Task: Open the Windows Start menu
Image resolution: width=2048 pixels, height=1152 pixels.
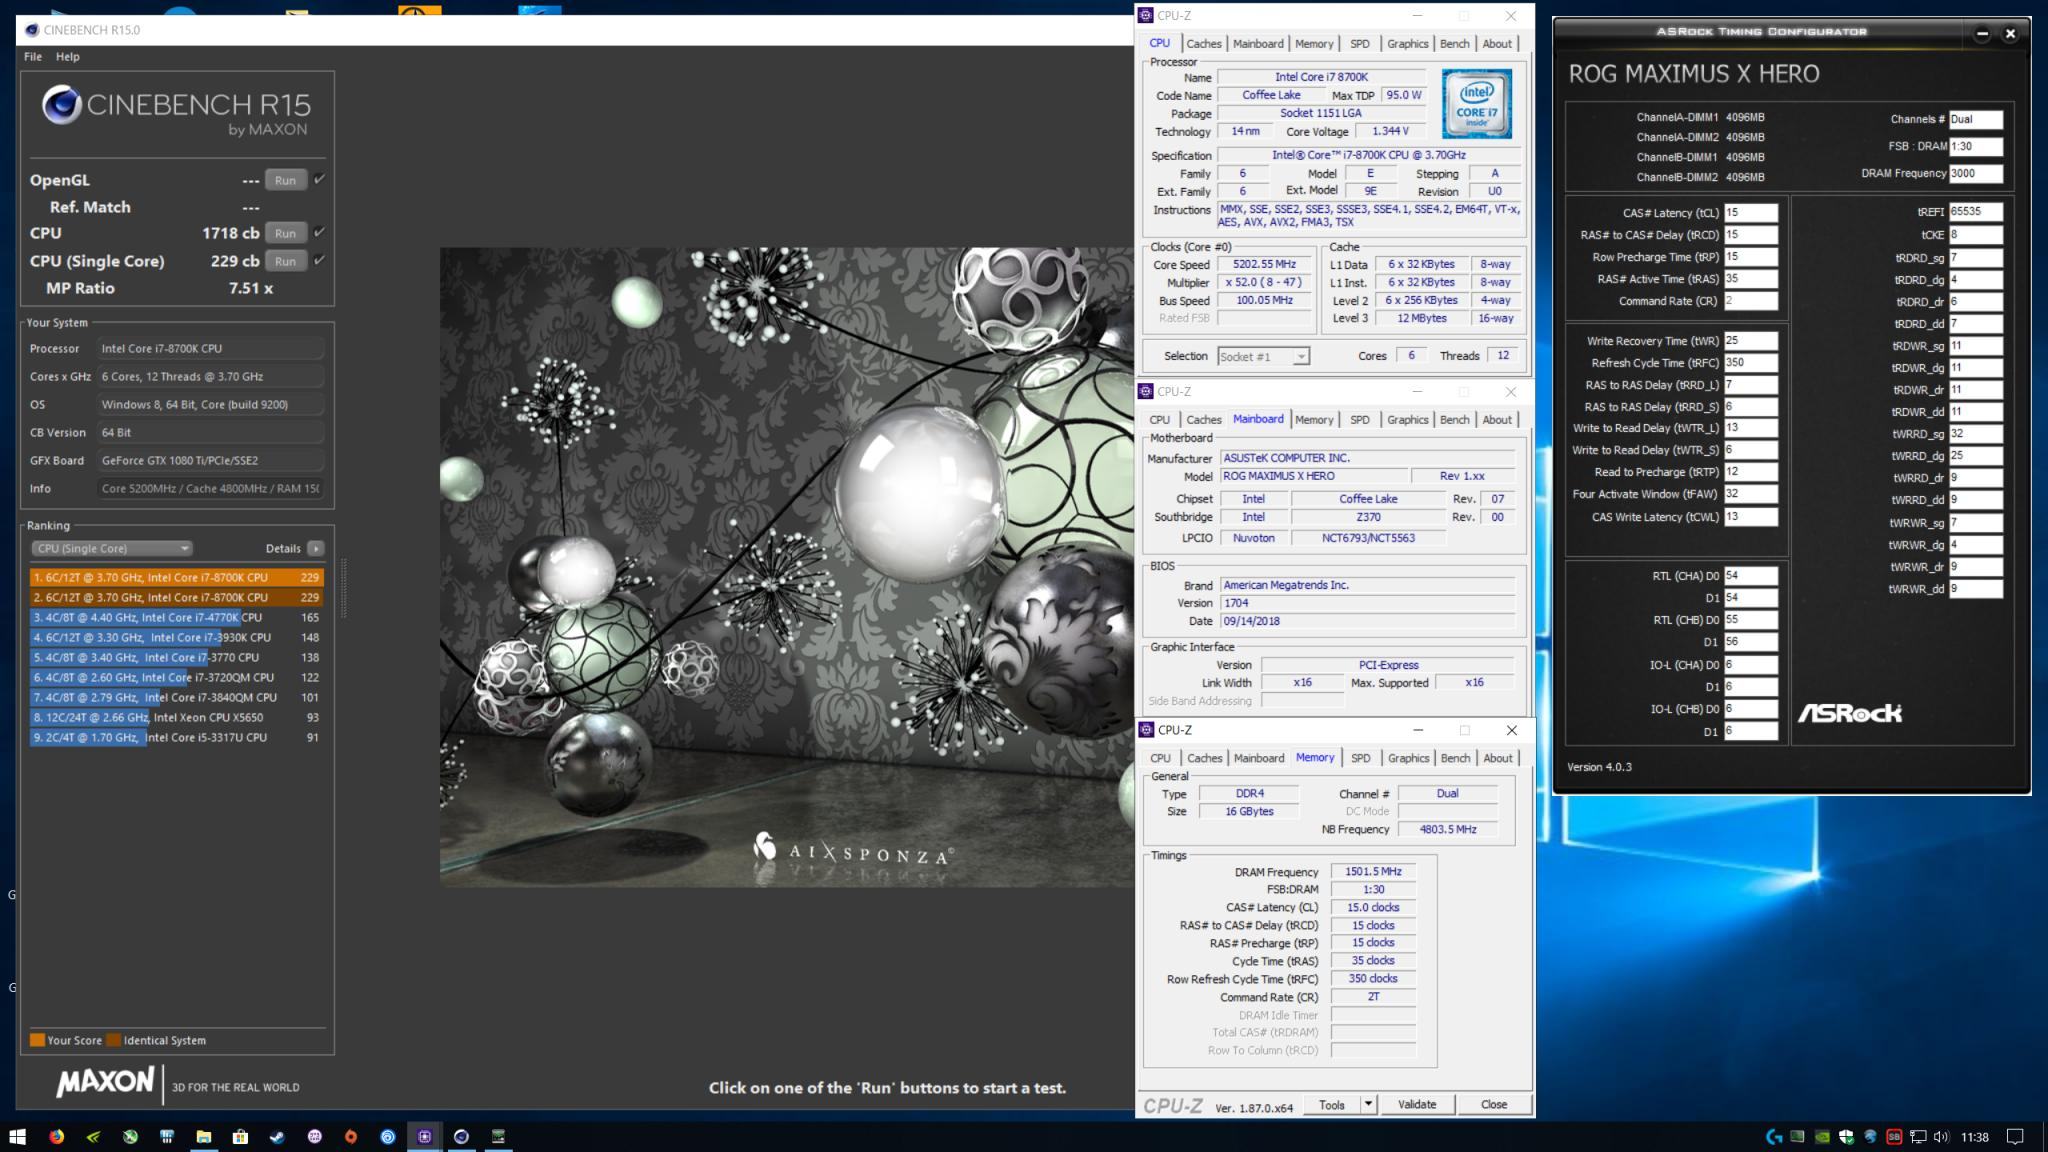Action: click(17, 1136)
